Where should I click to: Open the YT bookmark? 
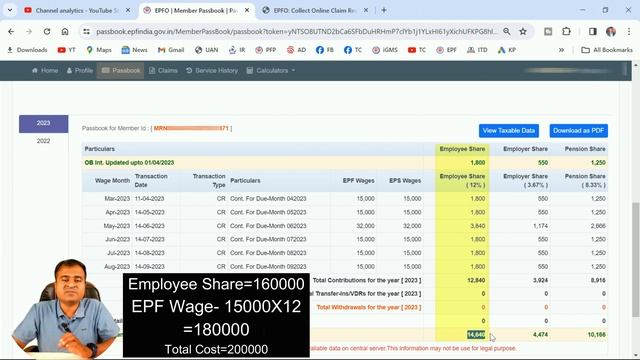click(67, 50)
